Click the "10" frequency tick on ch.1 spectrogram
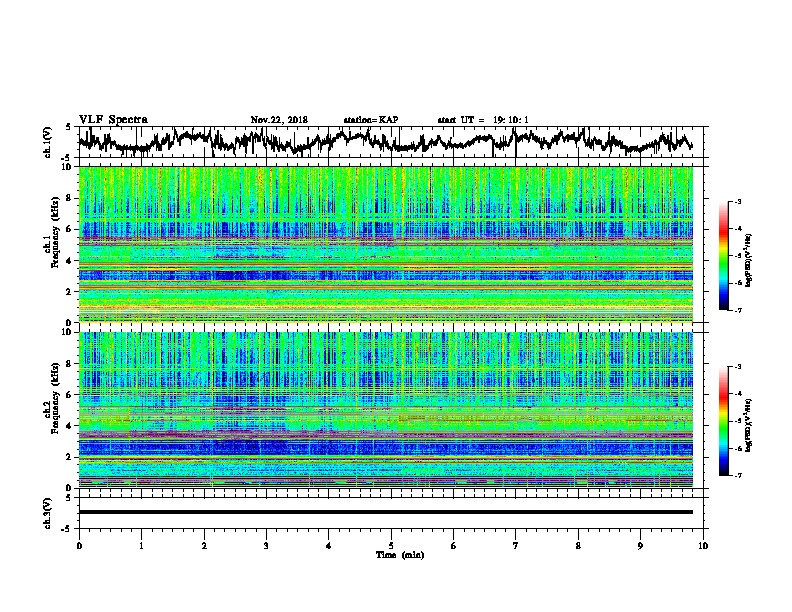792x612 pixels. click(x=69, y=167)
